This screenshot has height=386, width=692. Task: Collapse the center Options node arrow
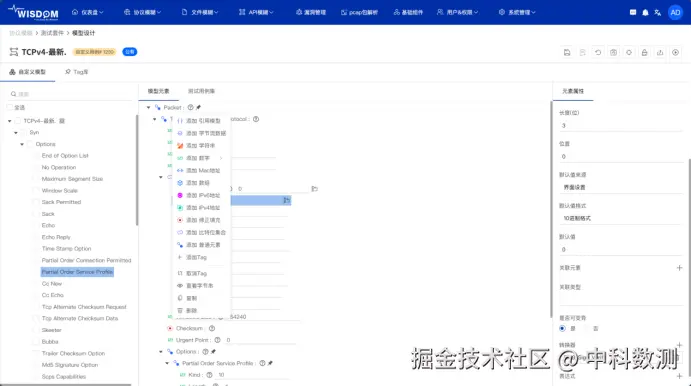[x=161, y=352]
